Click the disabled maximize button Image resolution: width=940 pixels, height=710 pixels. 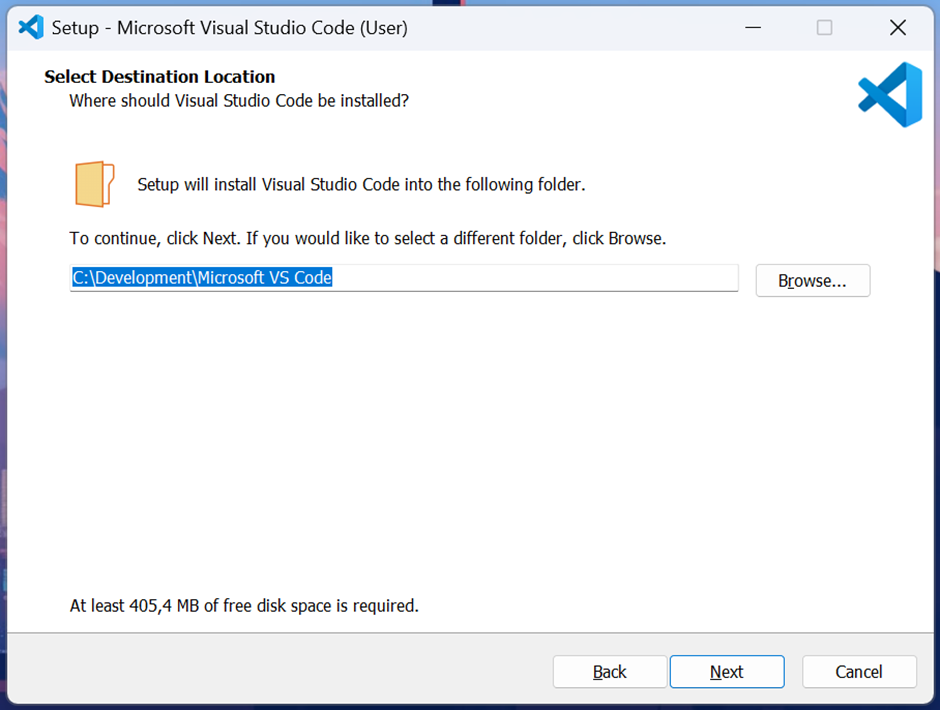click(x=824, y=27)
